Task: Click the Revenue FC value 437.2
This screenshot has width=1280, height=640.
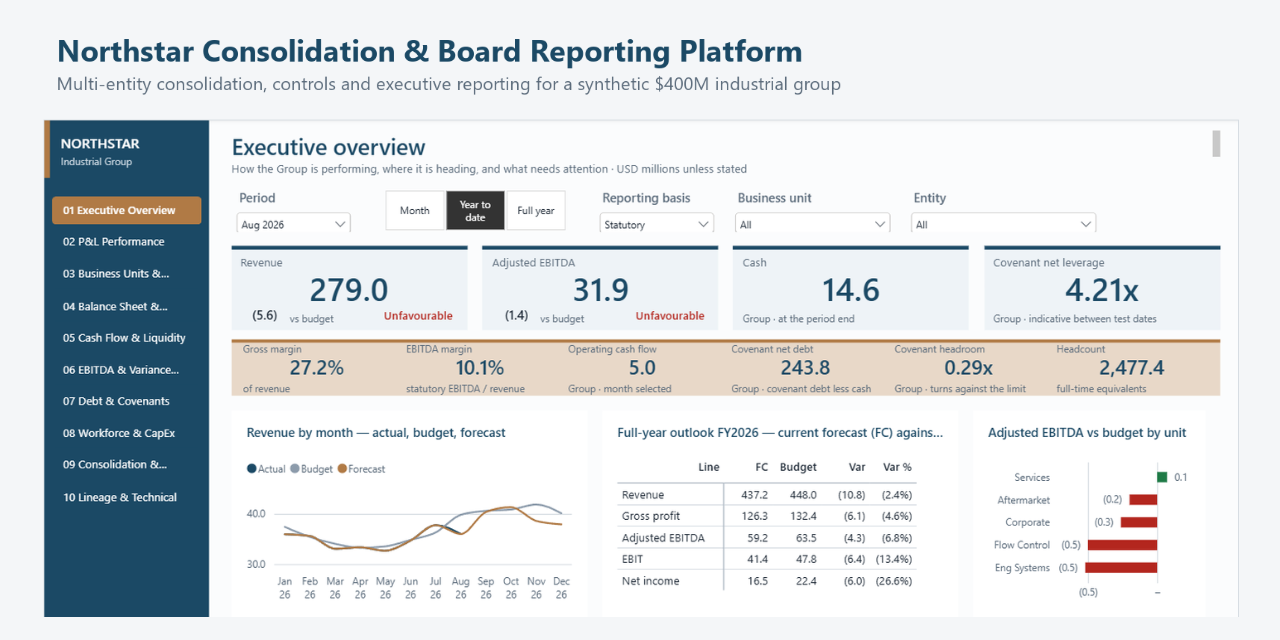Action: (x=754, y=495)
